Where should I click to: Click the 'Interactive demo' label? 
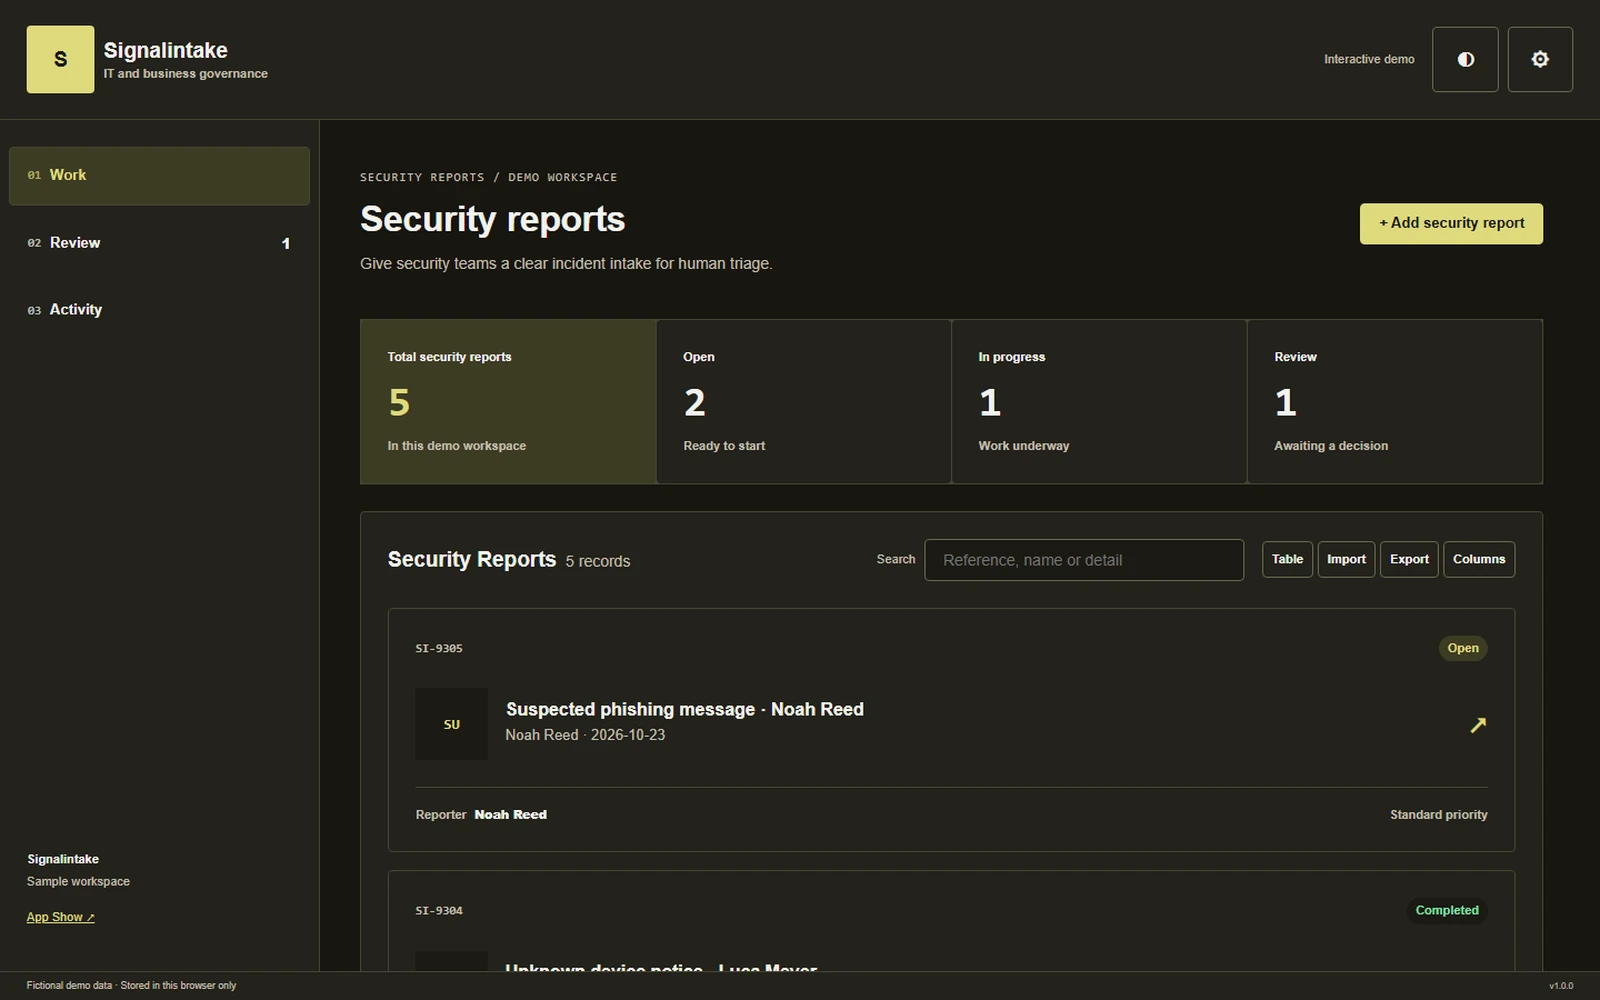click(x=1369, y=59)
